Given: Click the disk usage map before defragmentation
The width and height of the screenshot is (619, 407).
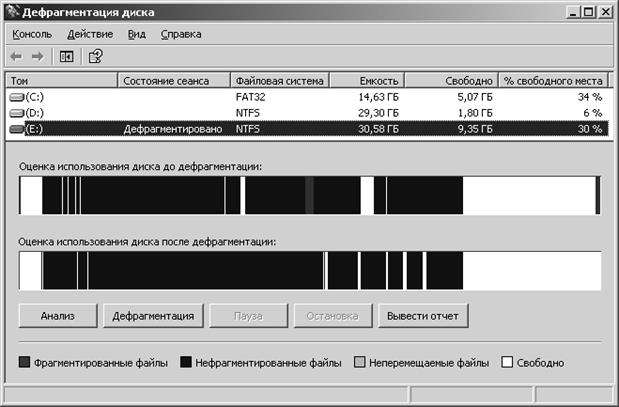Looking at the screenshot, I should (x=310, y=195).
